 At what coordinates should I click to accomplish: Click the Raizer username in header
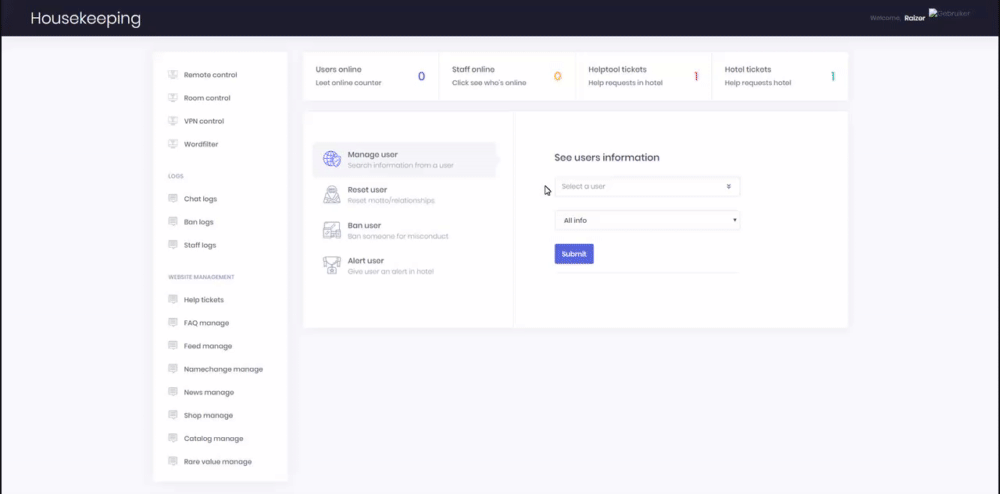tap(915, 18)
